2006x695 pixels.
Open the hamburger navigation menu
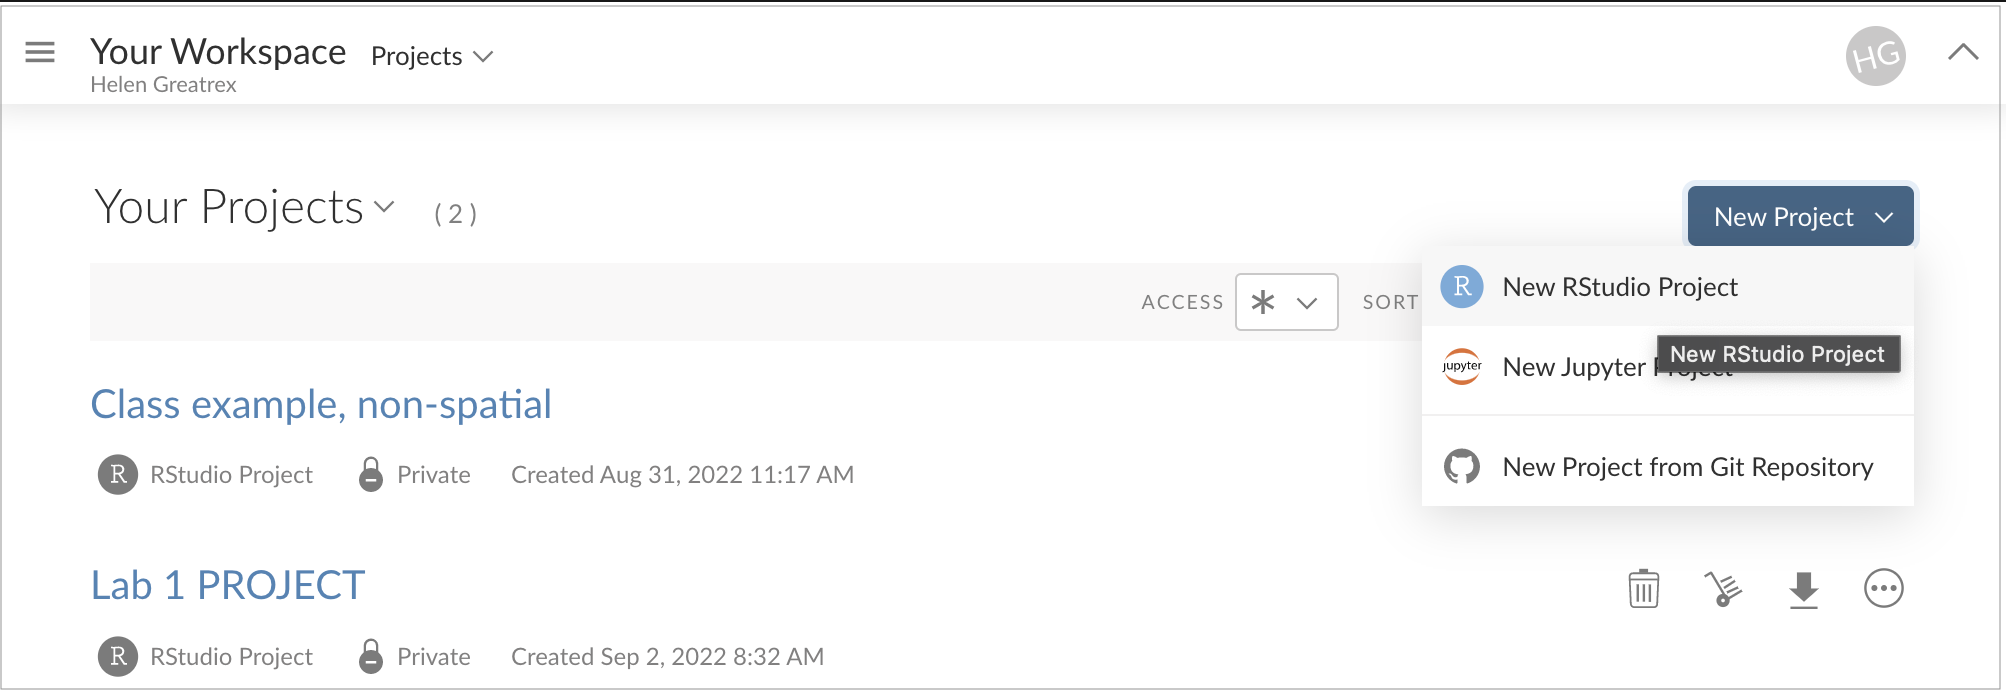[39, 52]
